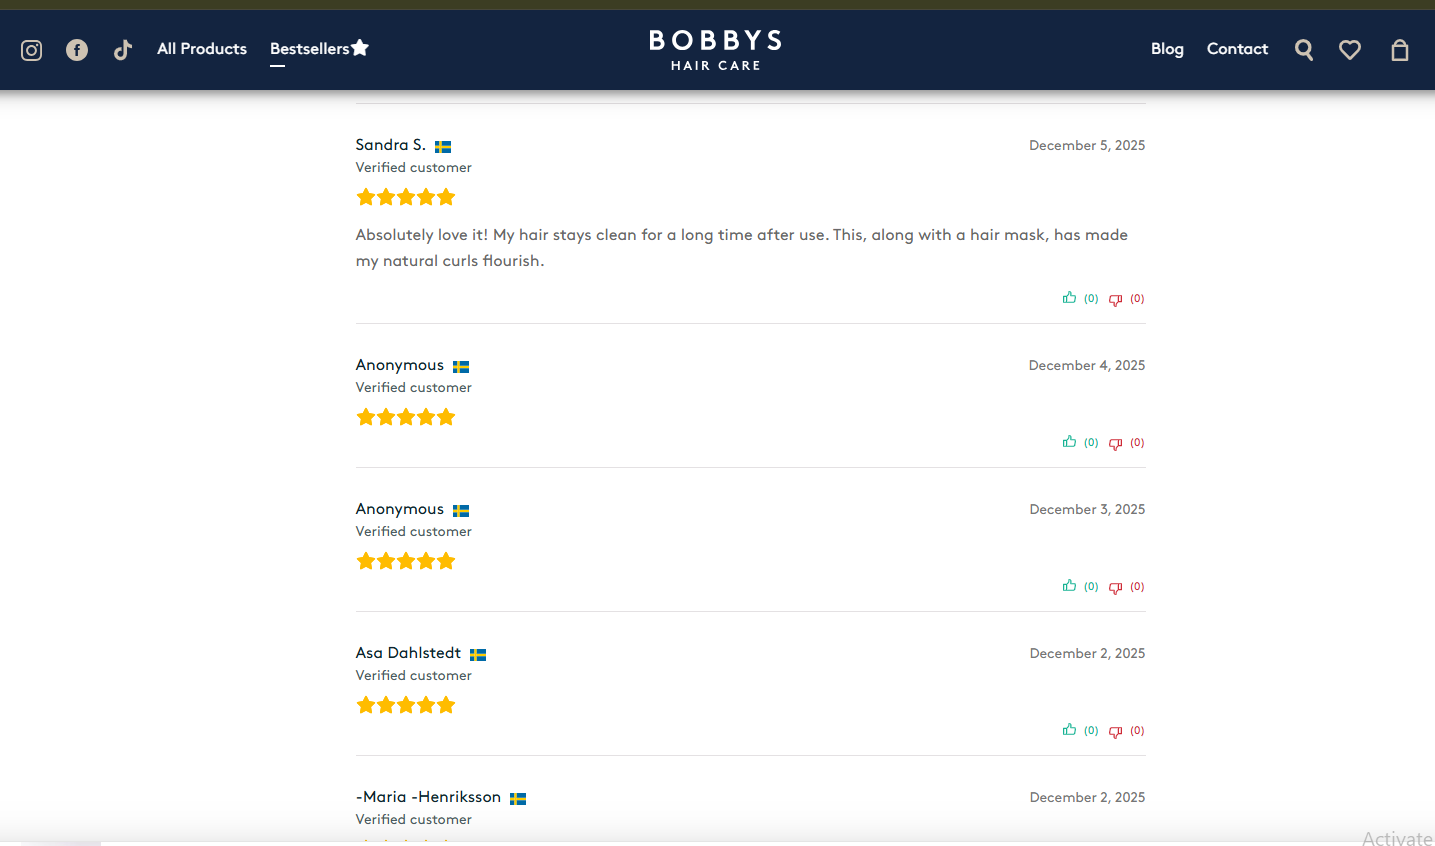This screenshot has height=846, width=1435.
Task: Open the search magnifier icon
Action: pos(1304,49)
